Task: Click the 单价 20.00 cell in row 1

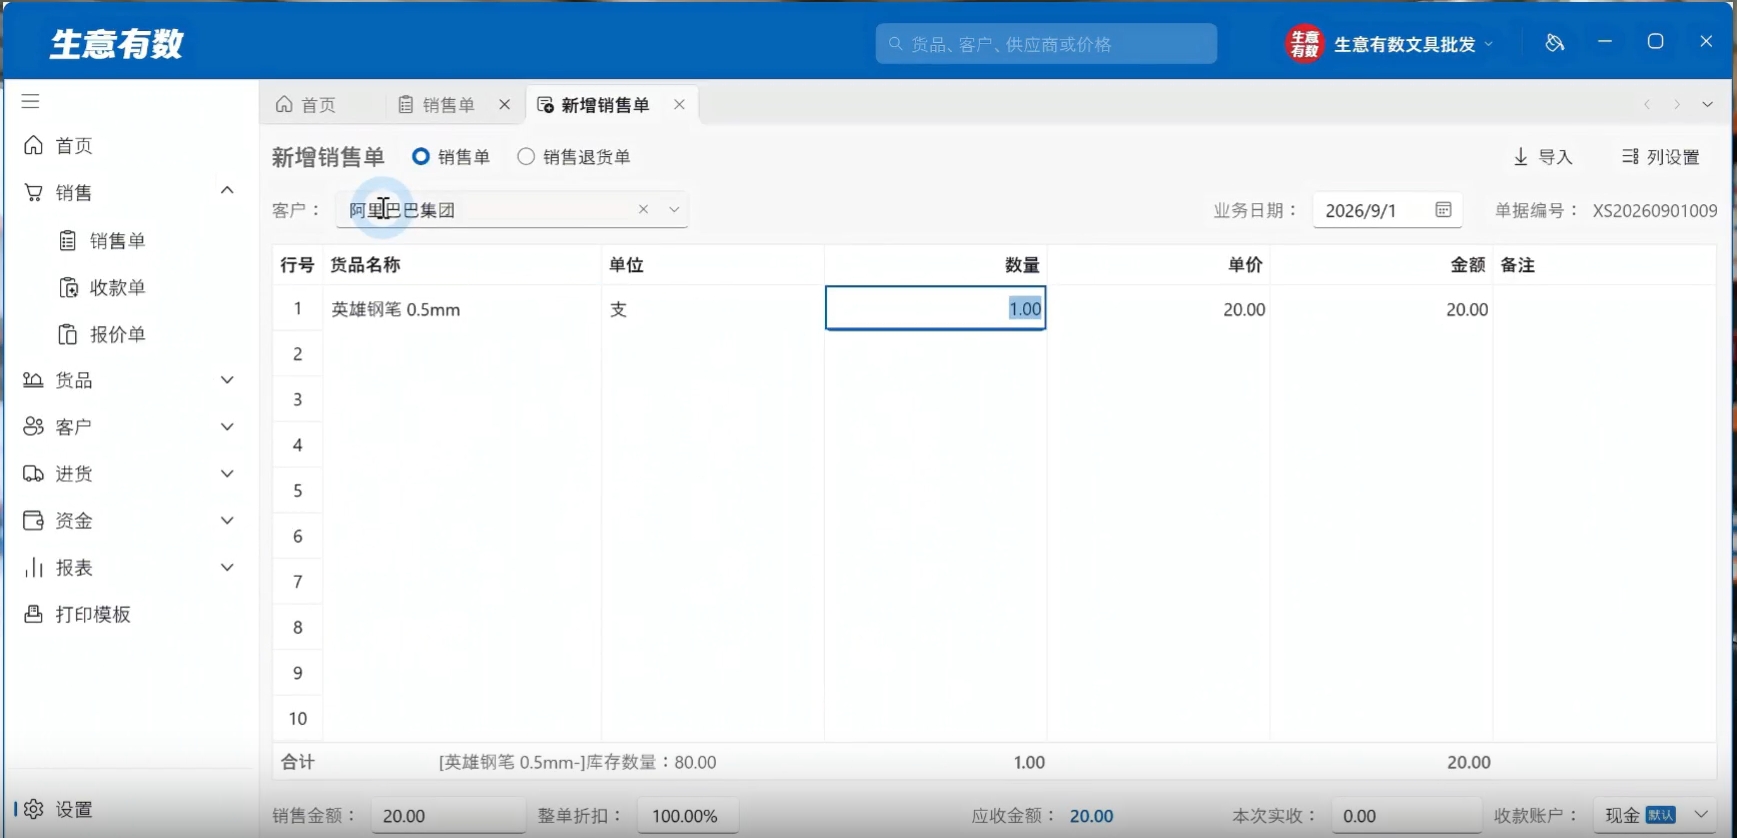Action: pyautogui.click(x=1159, y=309)
